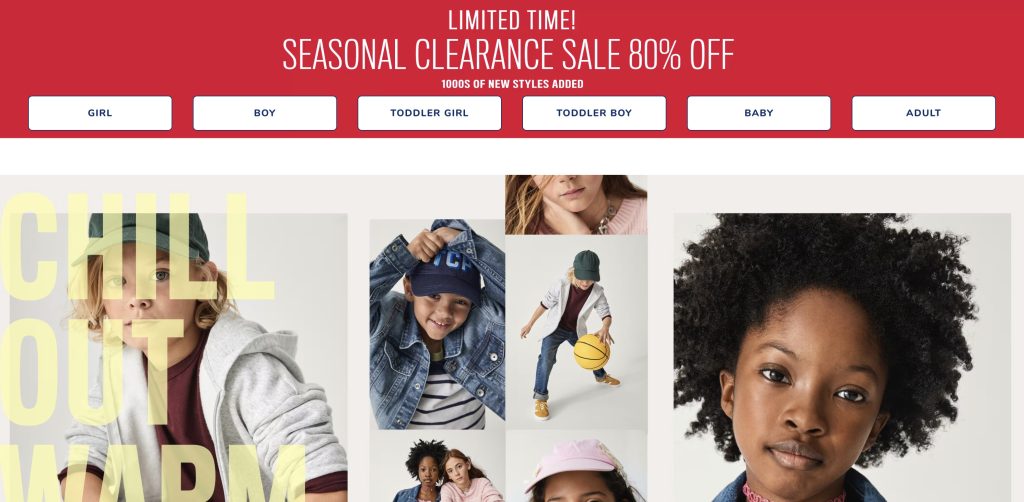Image resolution: width=1024 pixels, height=502 pixels.
Task: Open photo of two girls posing together
Action: (x=437, y=466)
